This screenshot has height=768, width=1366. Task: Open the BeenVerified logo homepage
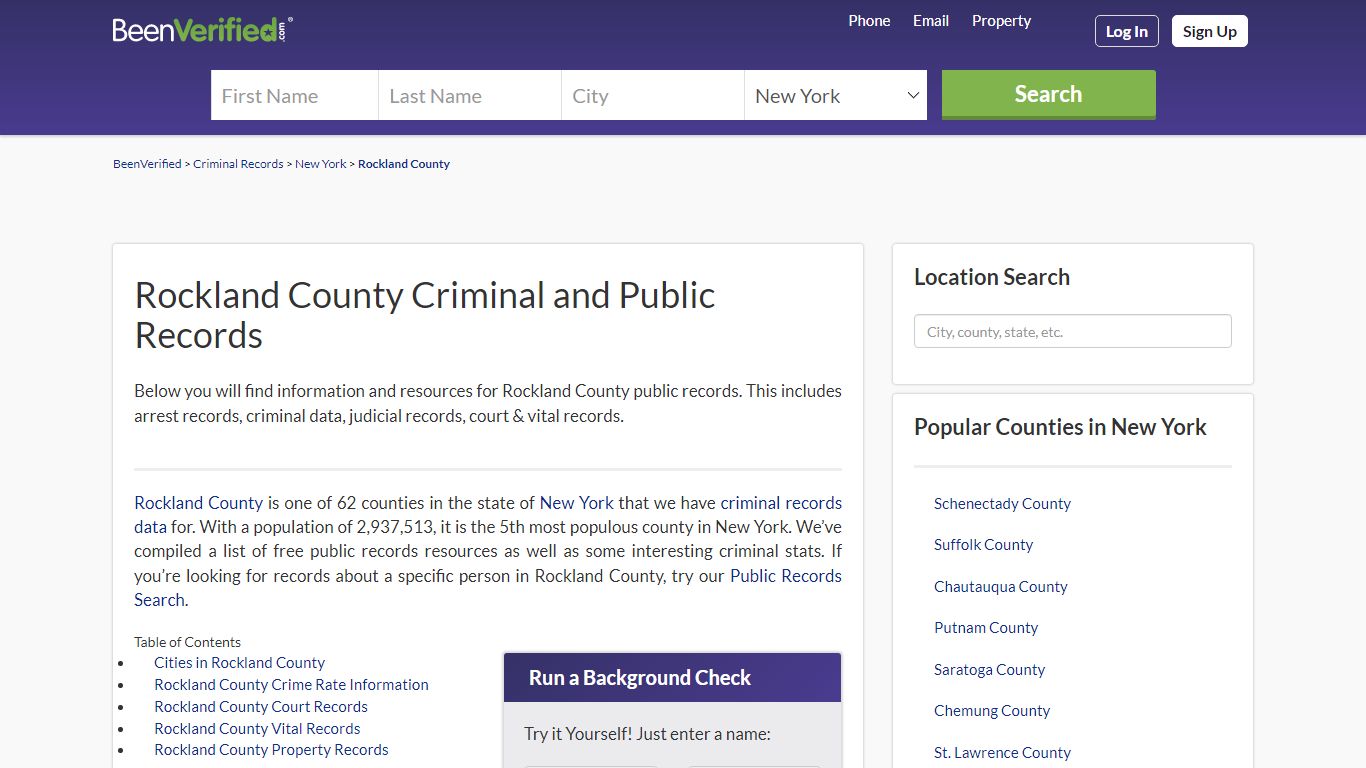point(202,30)
